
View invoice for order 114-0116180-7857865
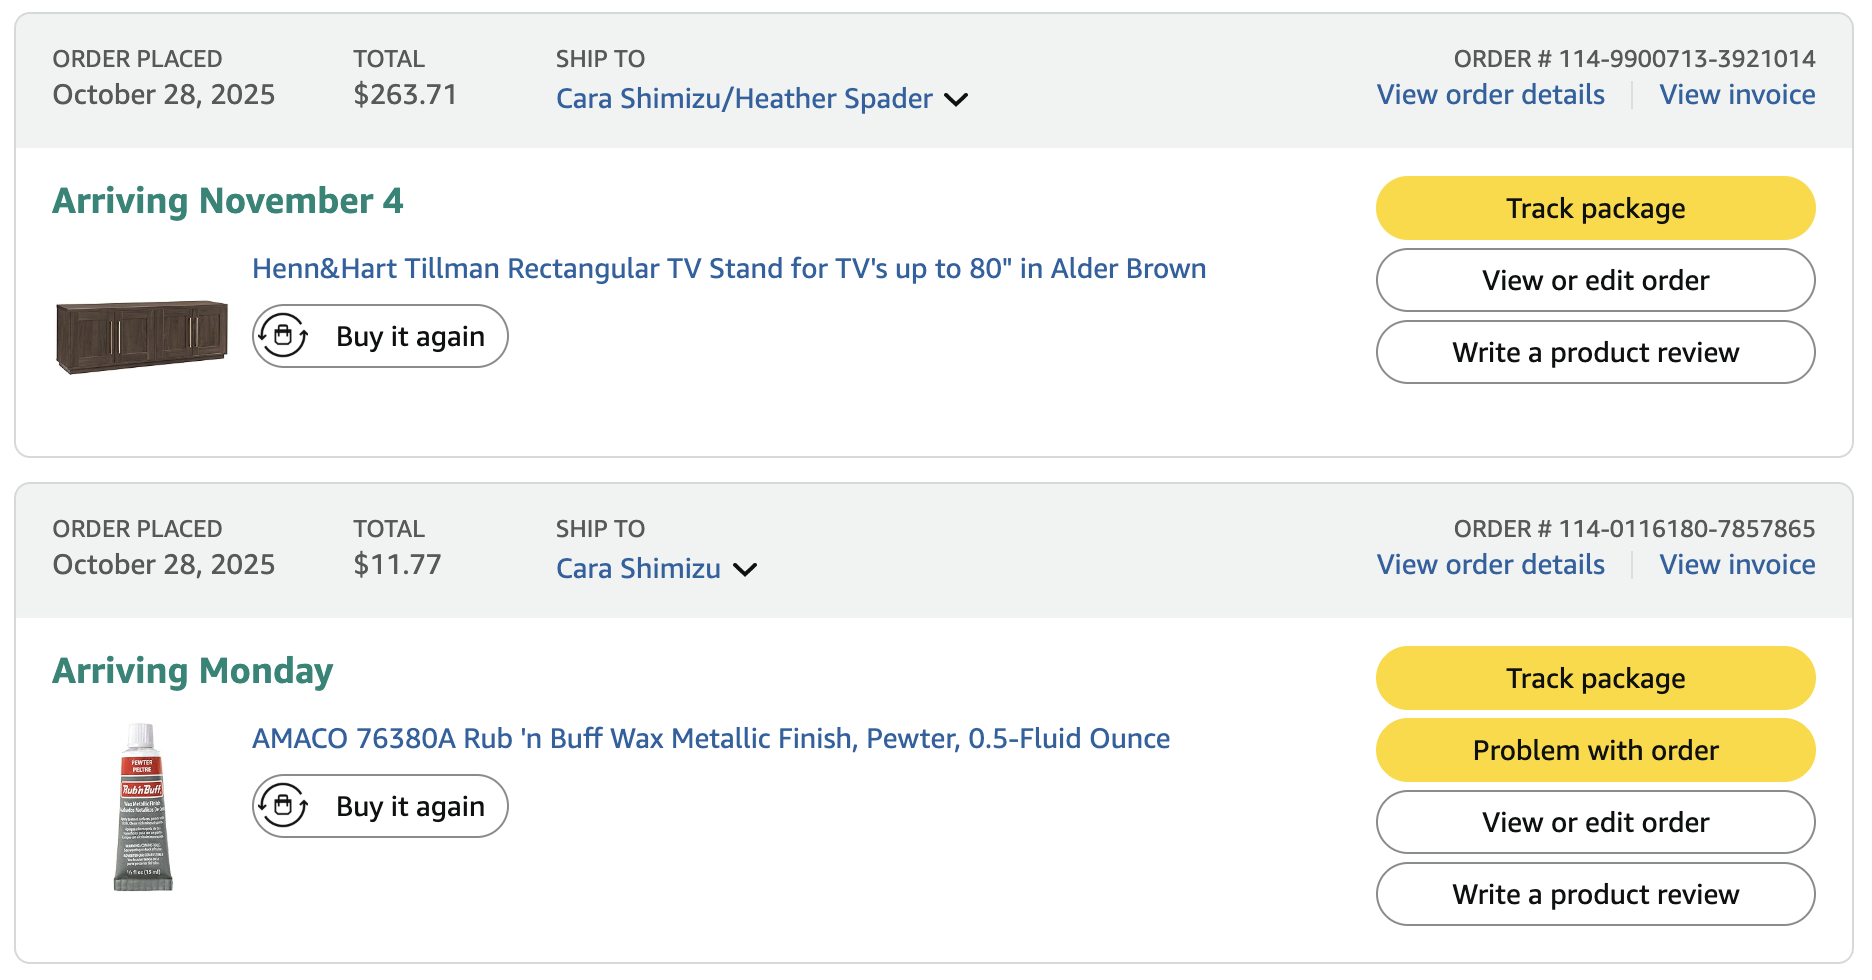pos(1737,564)
